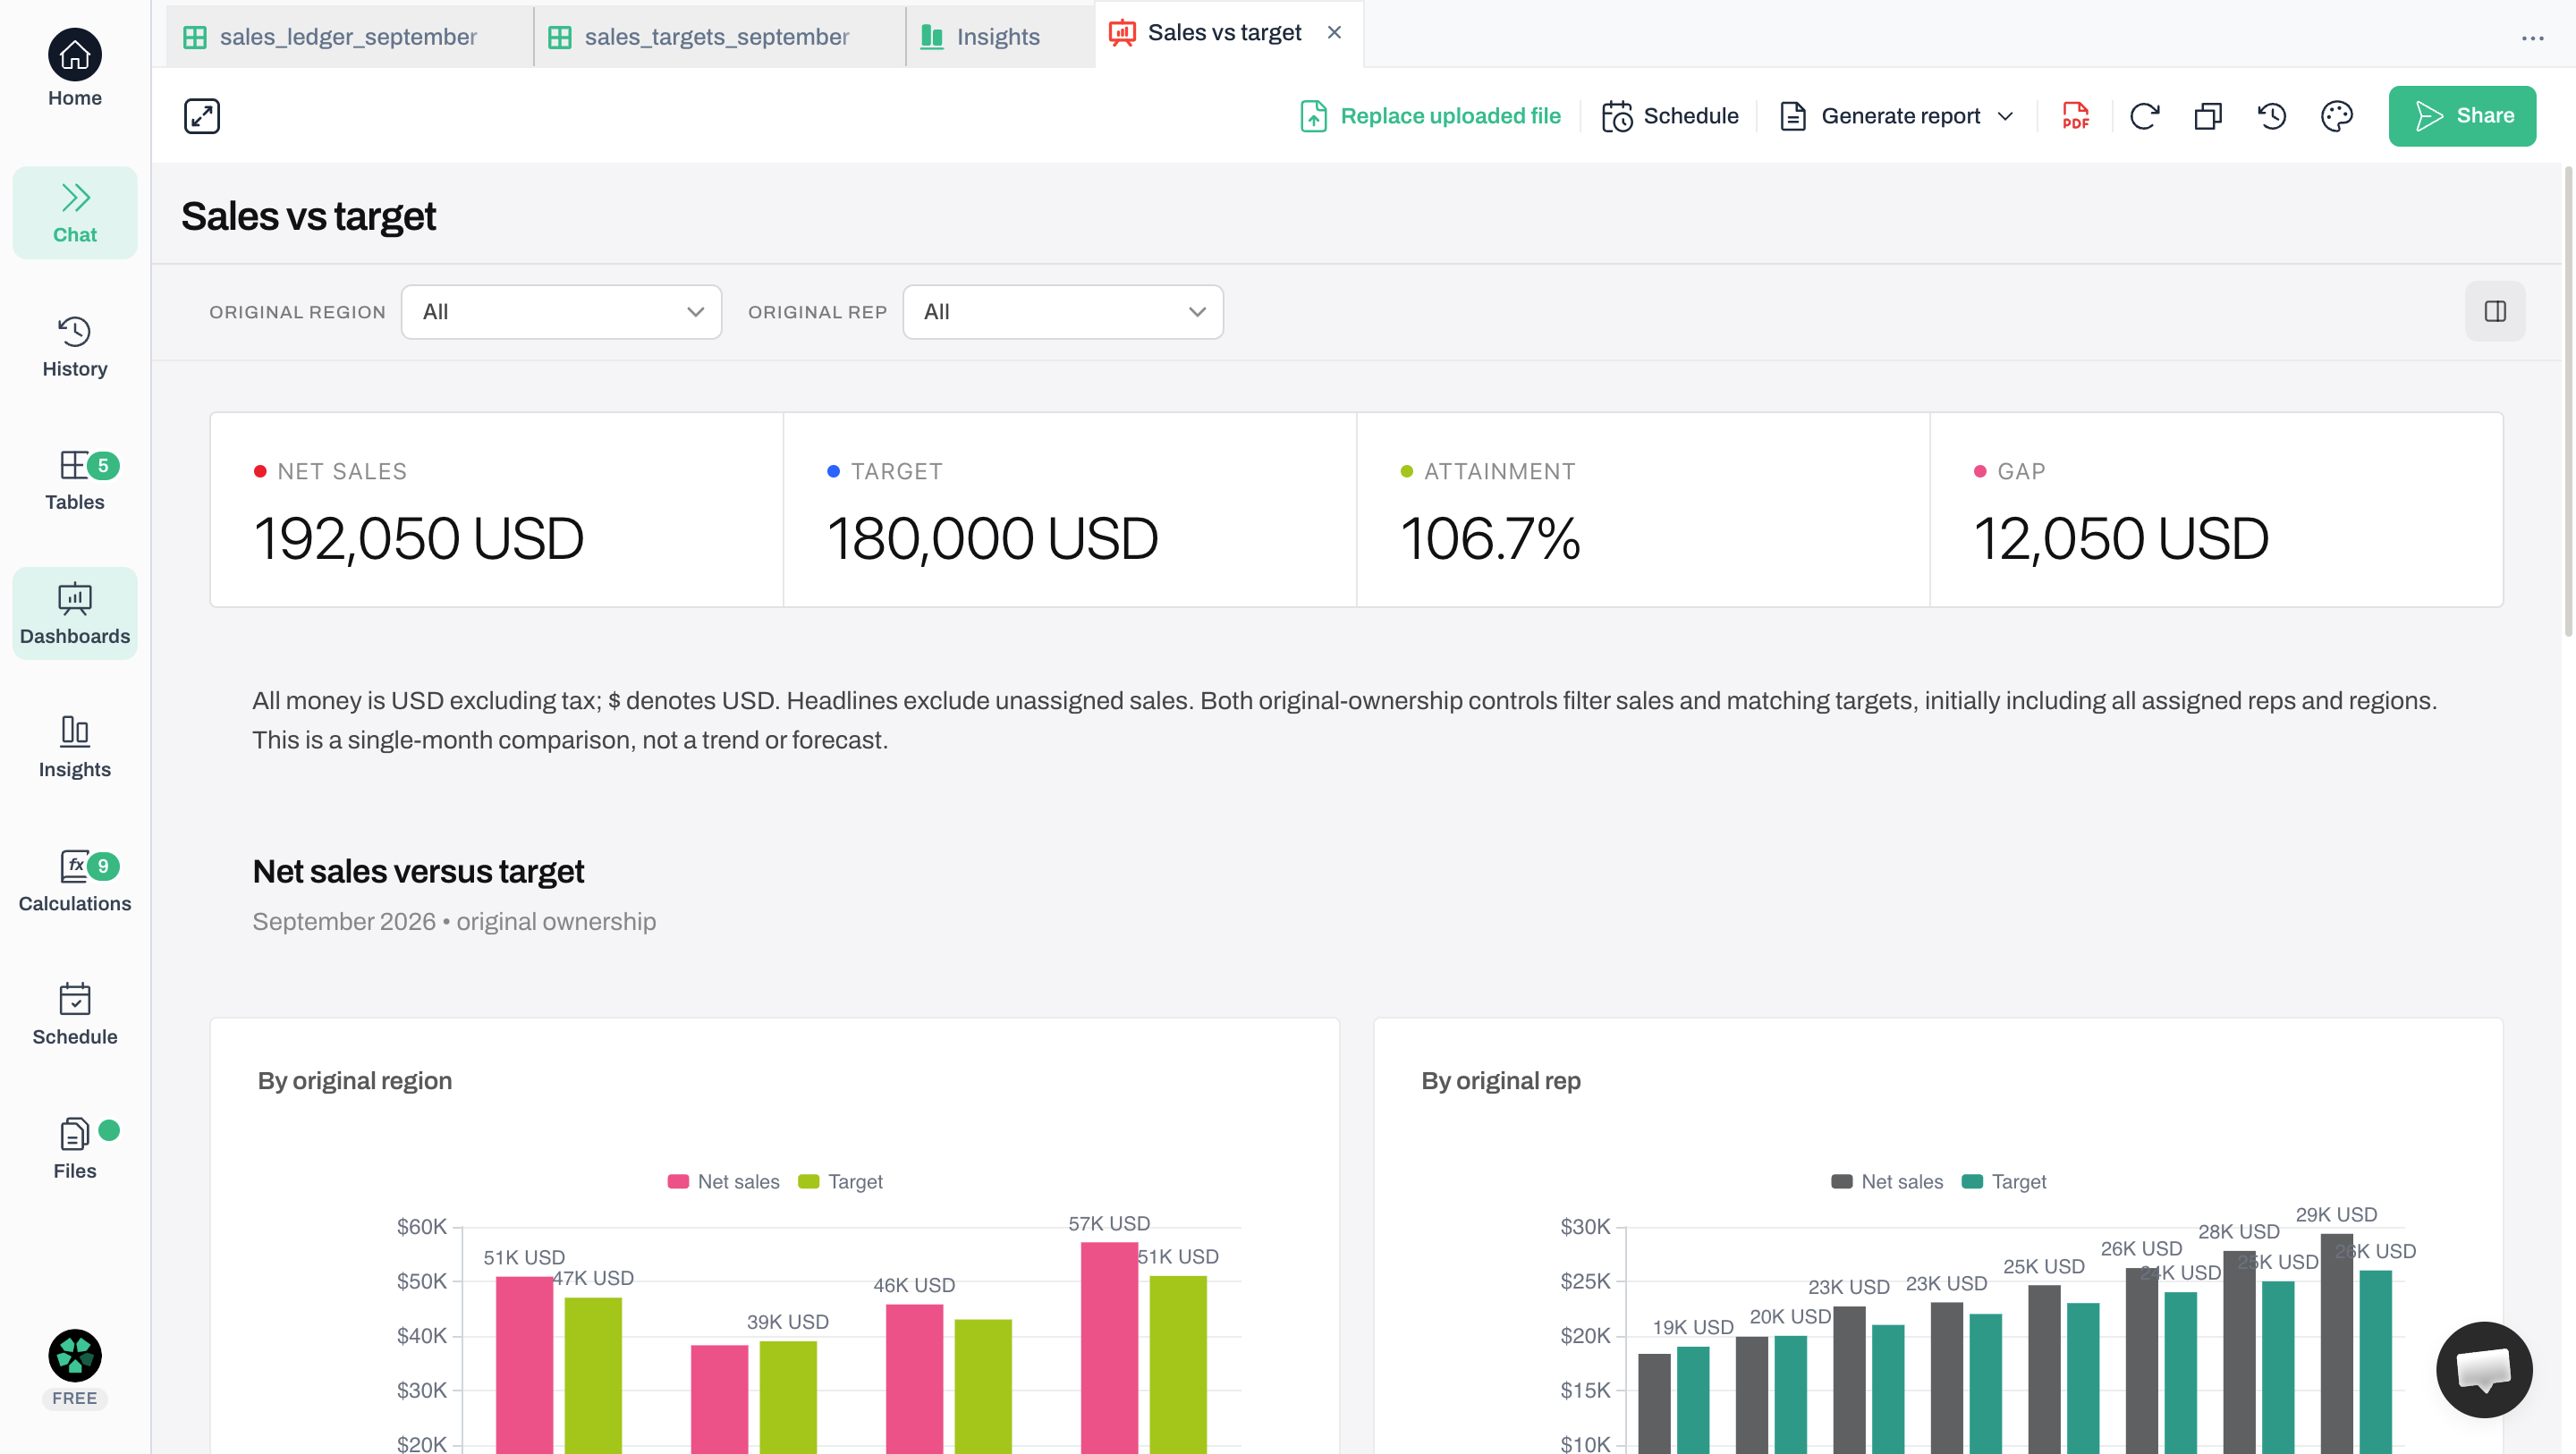The width and height of the screenshot is (2576, 1454).
Task: Toggle the side panel layout icon
Action: pyautogui.click(x=2495, y=312)
